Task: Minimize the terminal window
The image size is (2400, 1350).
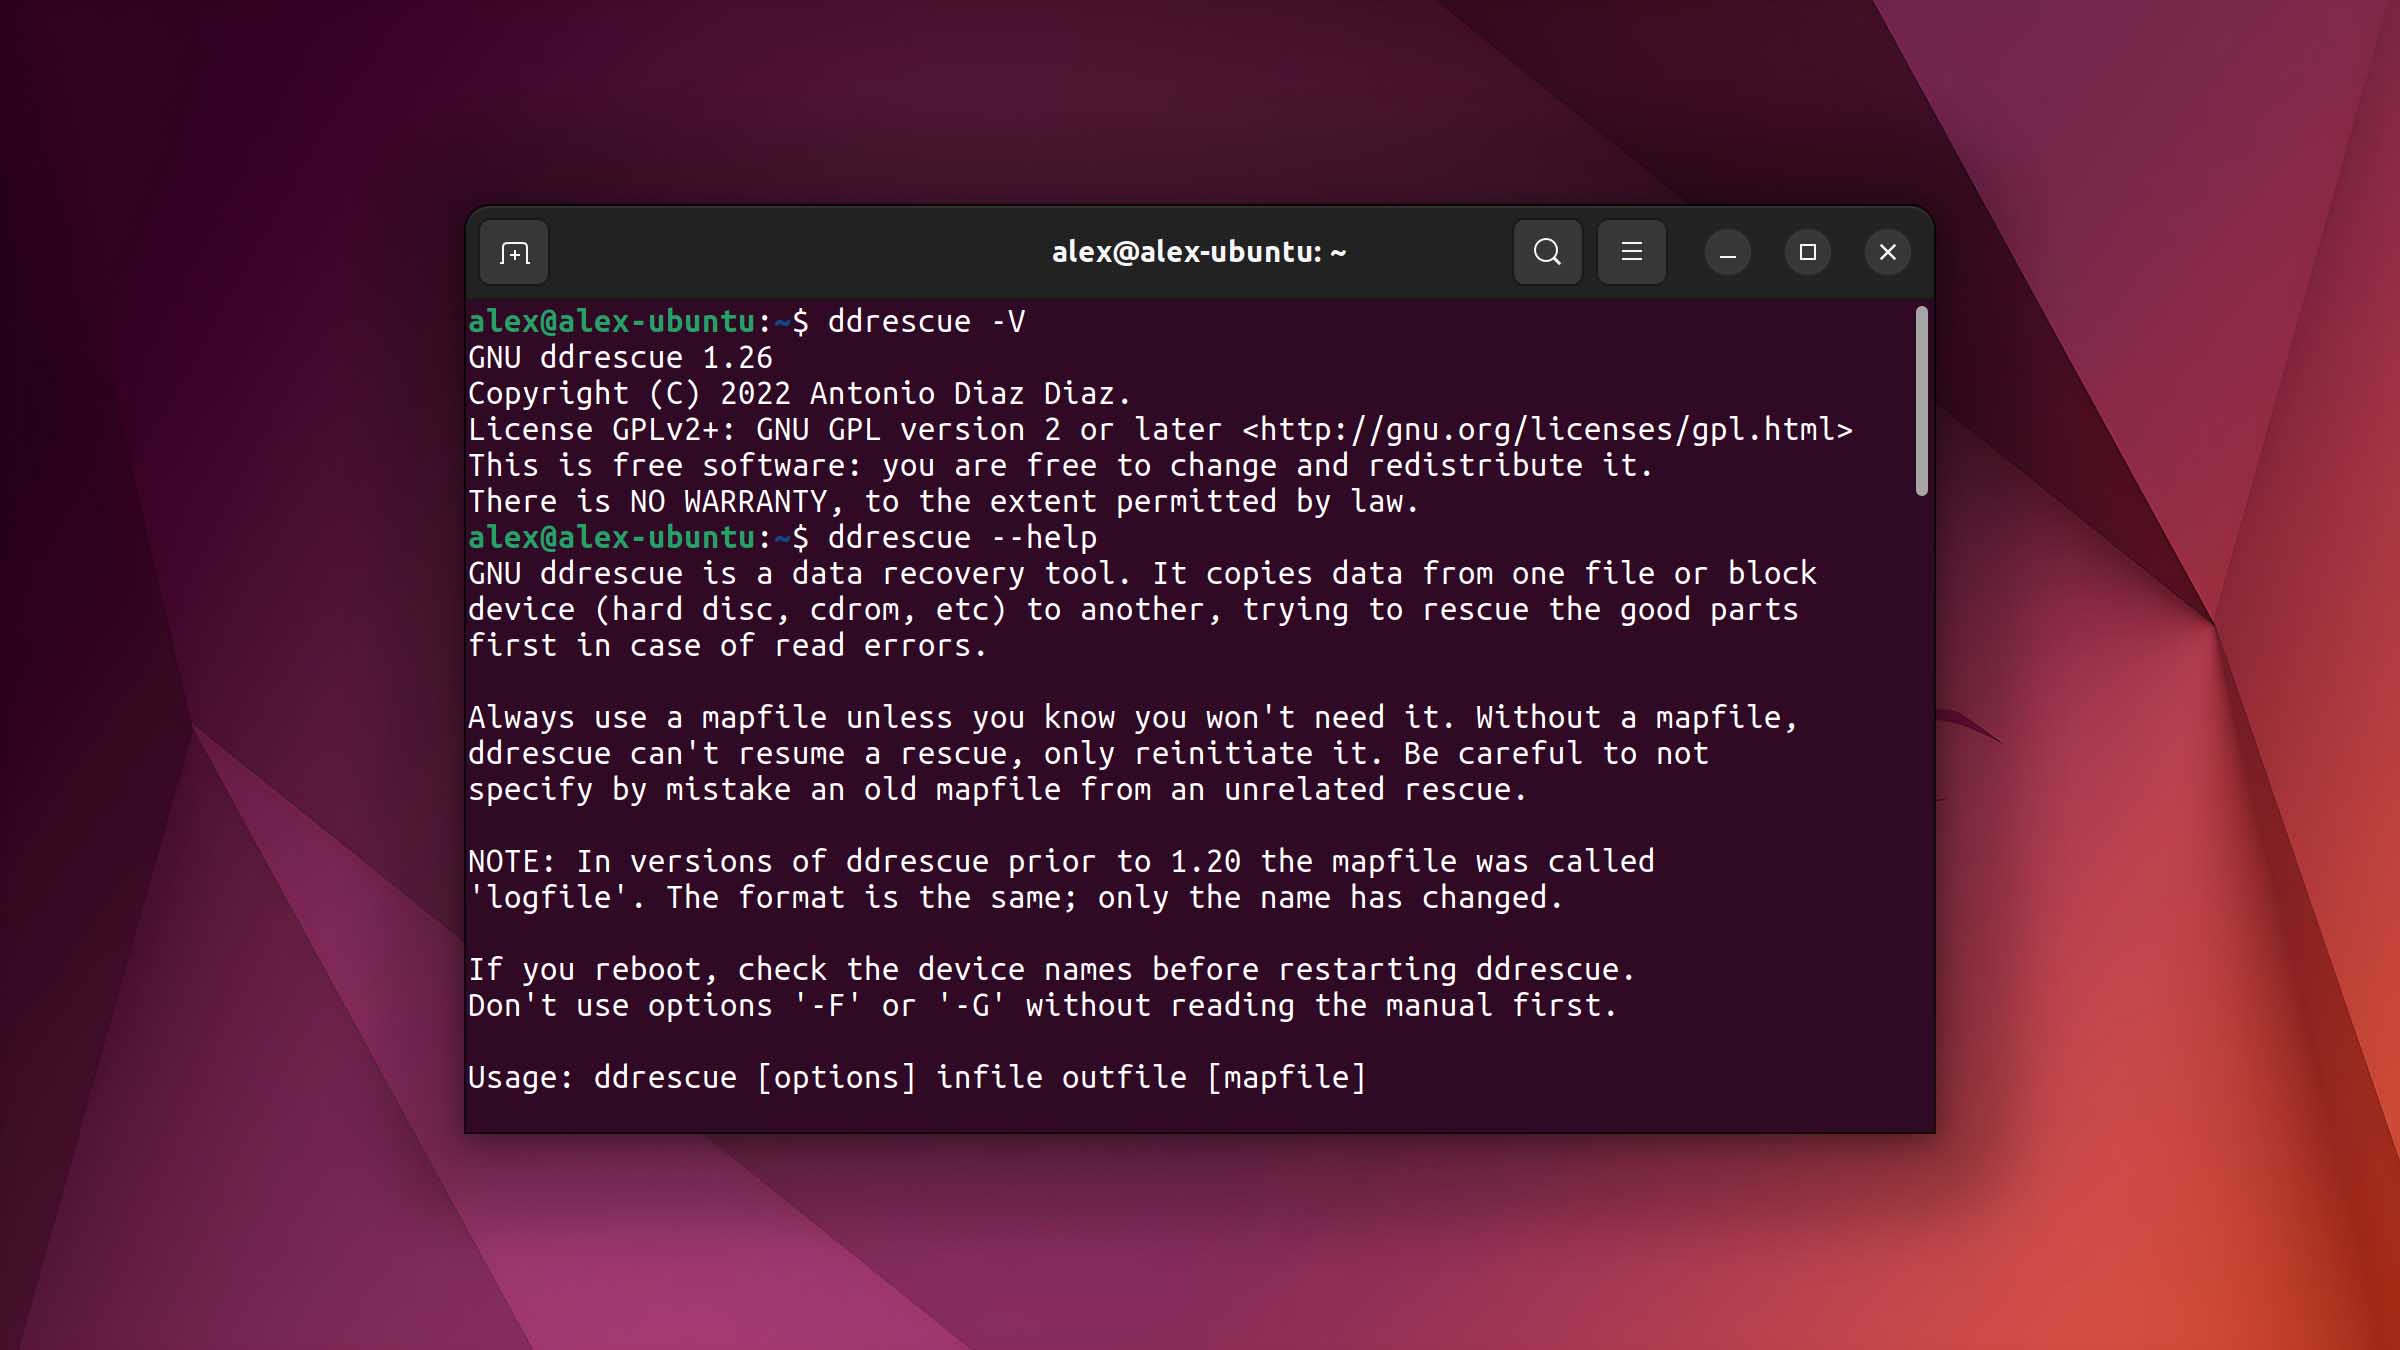Action: (1727, 252)
